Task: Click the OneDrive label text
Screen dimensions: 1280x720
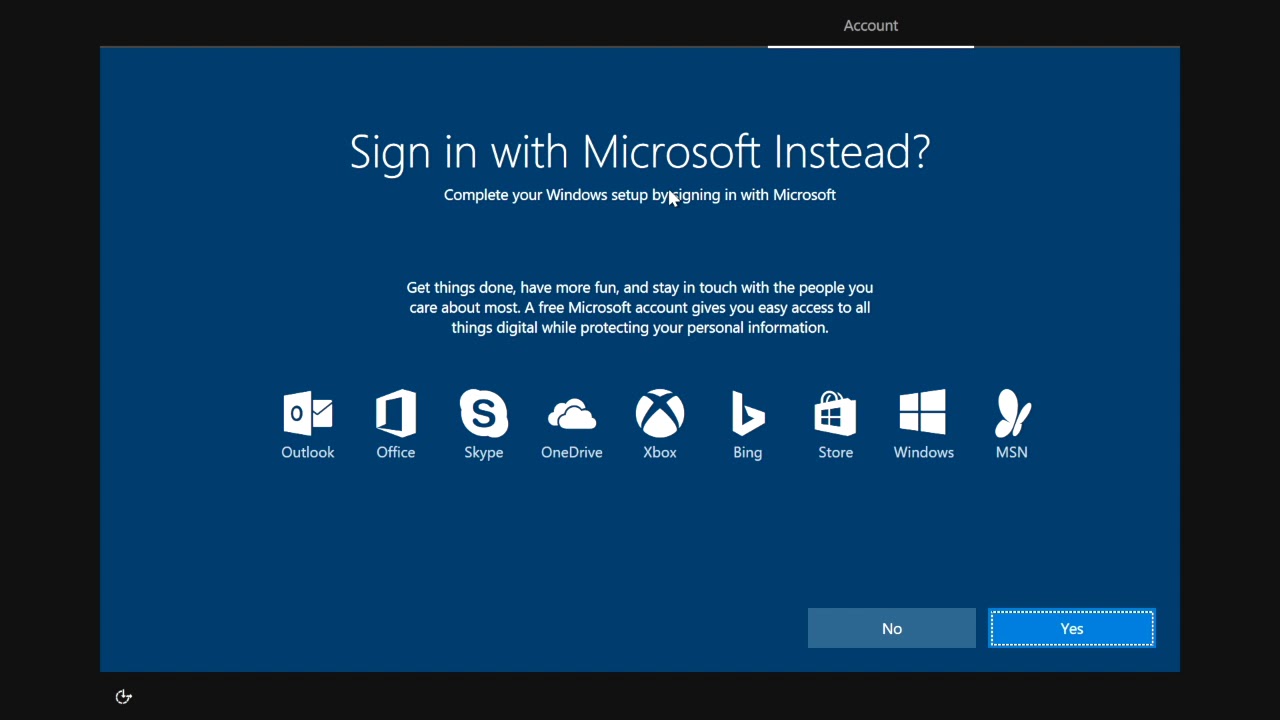Action: point(572,452)
